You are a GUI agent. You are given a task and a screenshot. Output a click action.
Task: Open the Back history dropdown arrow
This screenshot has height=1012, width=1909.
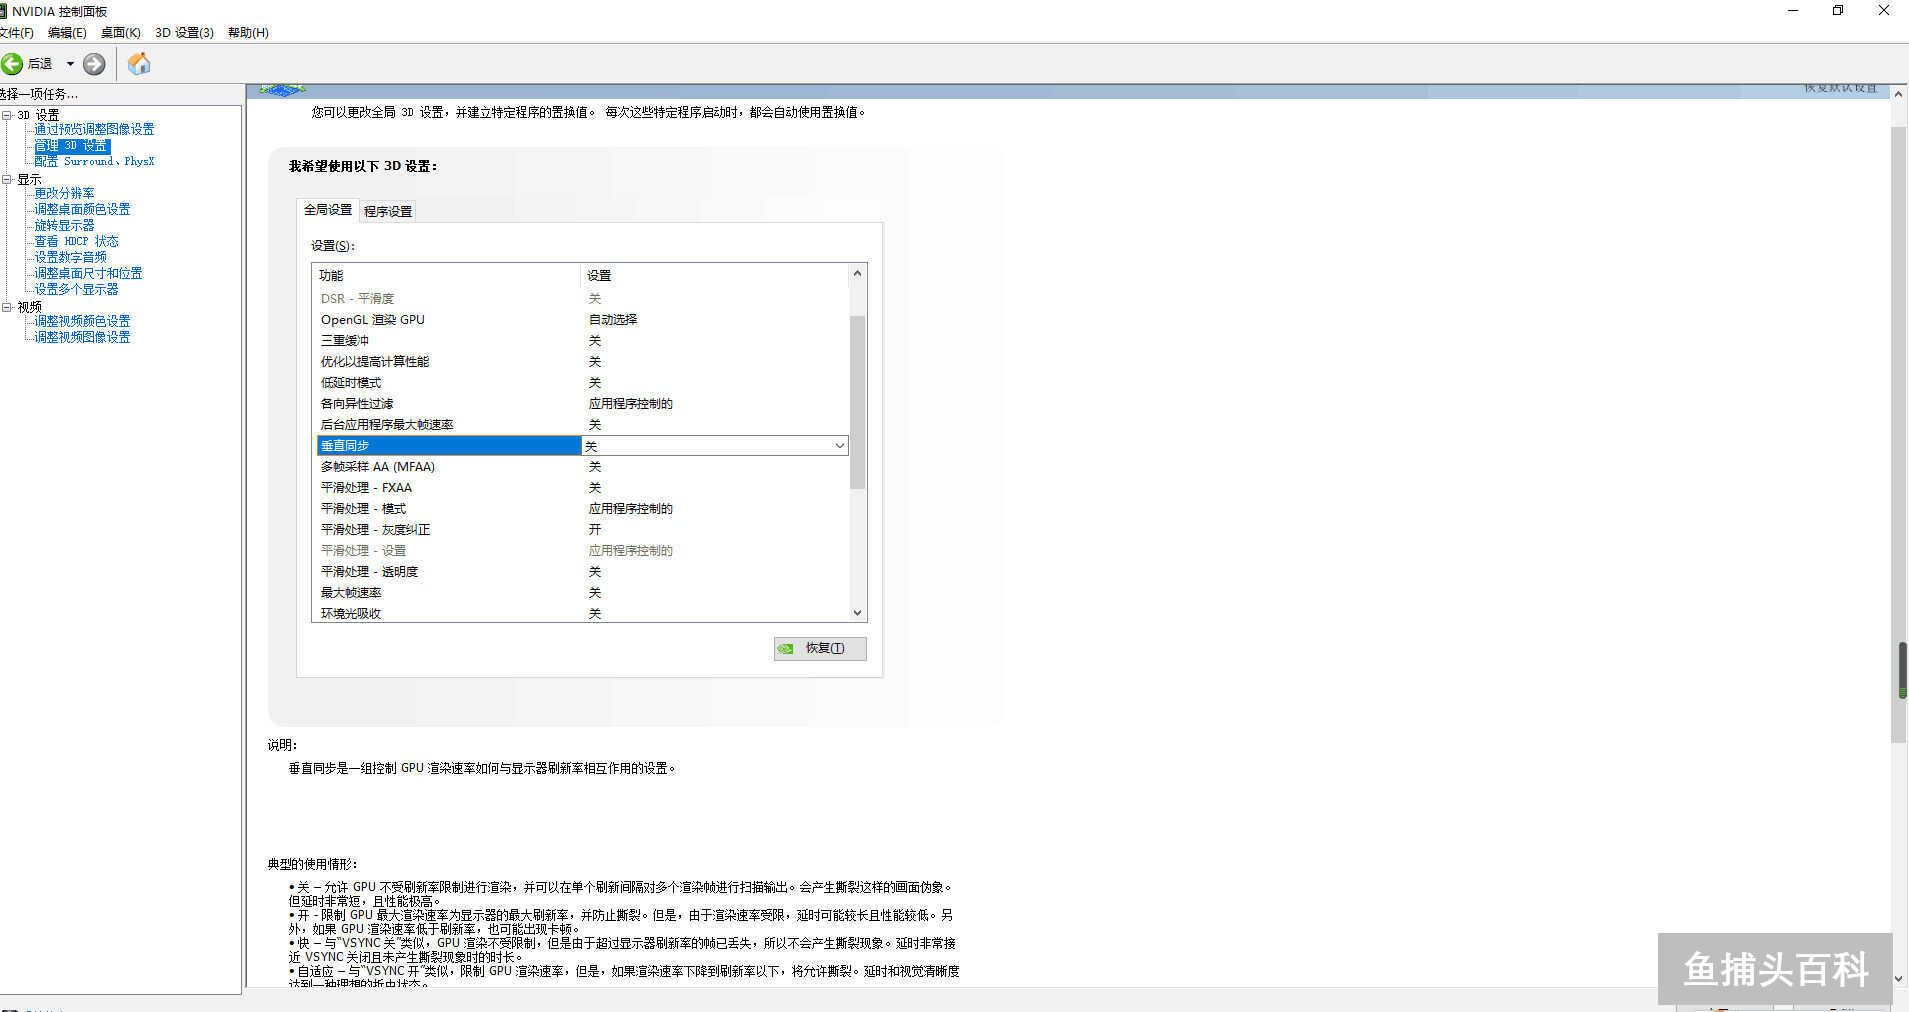click(x=70, y=64)
